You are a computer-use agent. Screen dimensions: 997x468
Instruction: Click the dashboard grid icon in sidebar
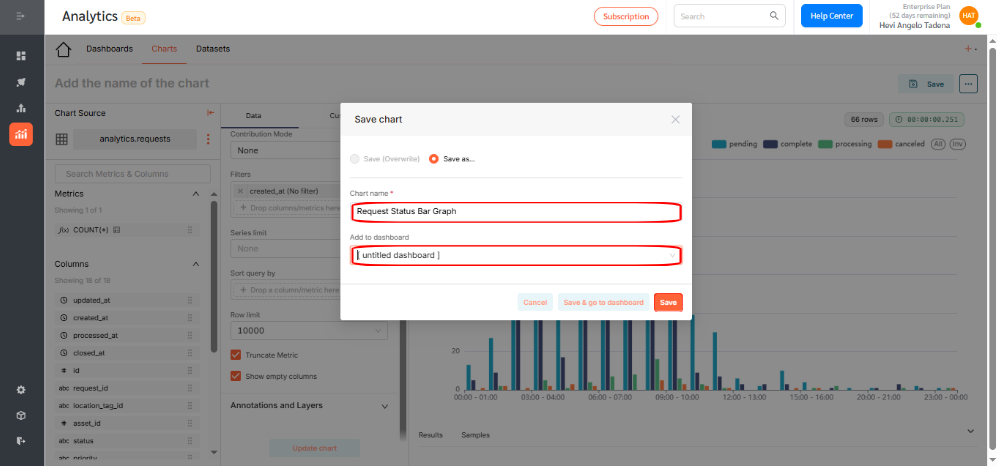point(21,56)
